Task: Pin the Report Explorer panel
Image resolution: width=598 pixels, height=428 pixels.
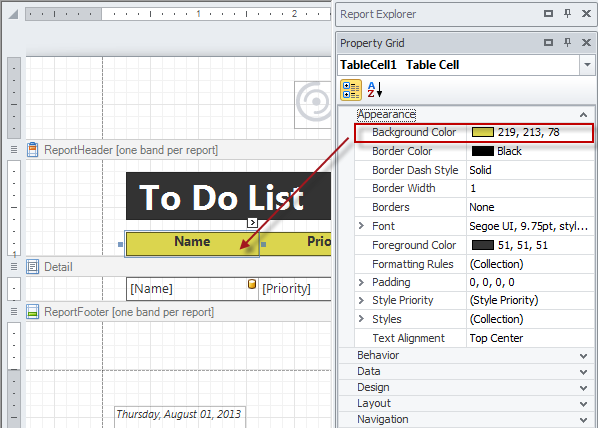Action: pos(567,13)
